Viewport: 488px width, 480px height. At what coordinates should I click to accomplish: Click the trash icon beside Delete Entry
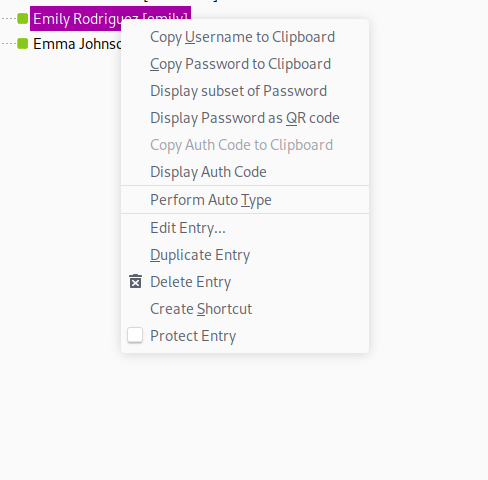coord(135,282)
